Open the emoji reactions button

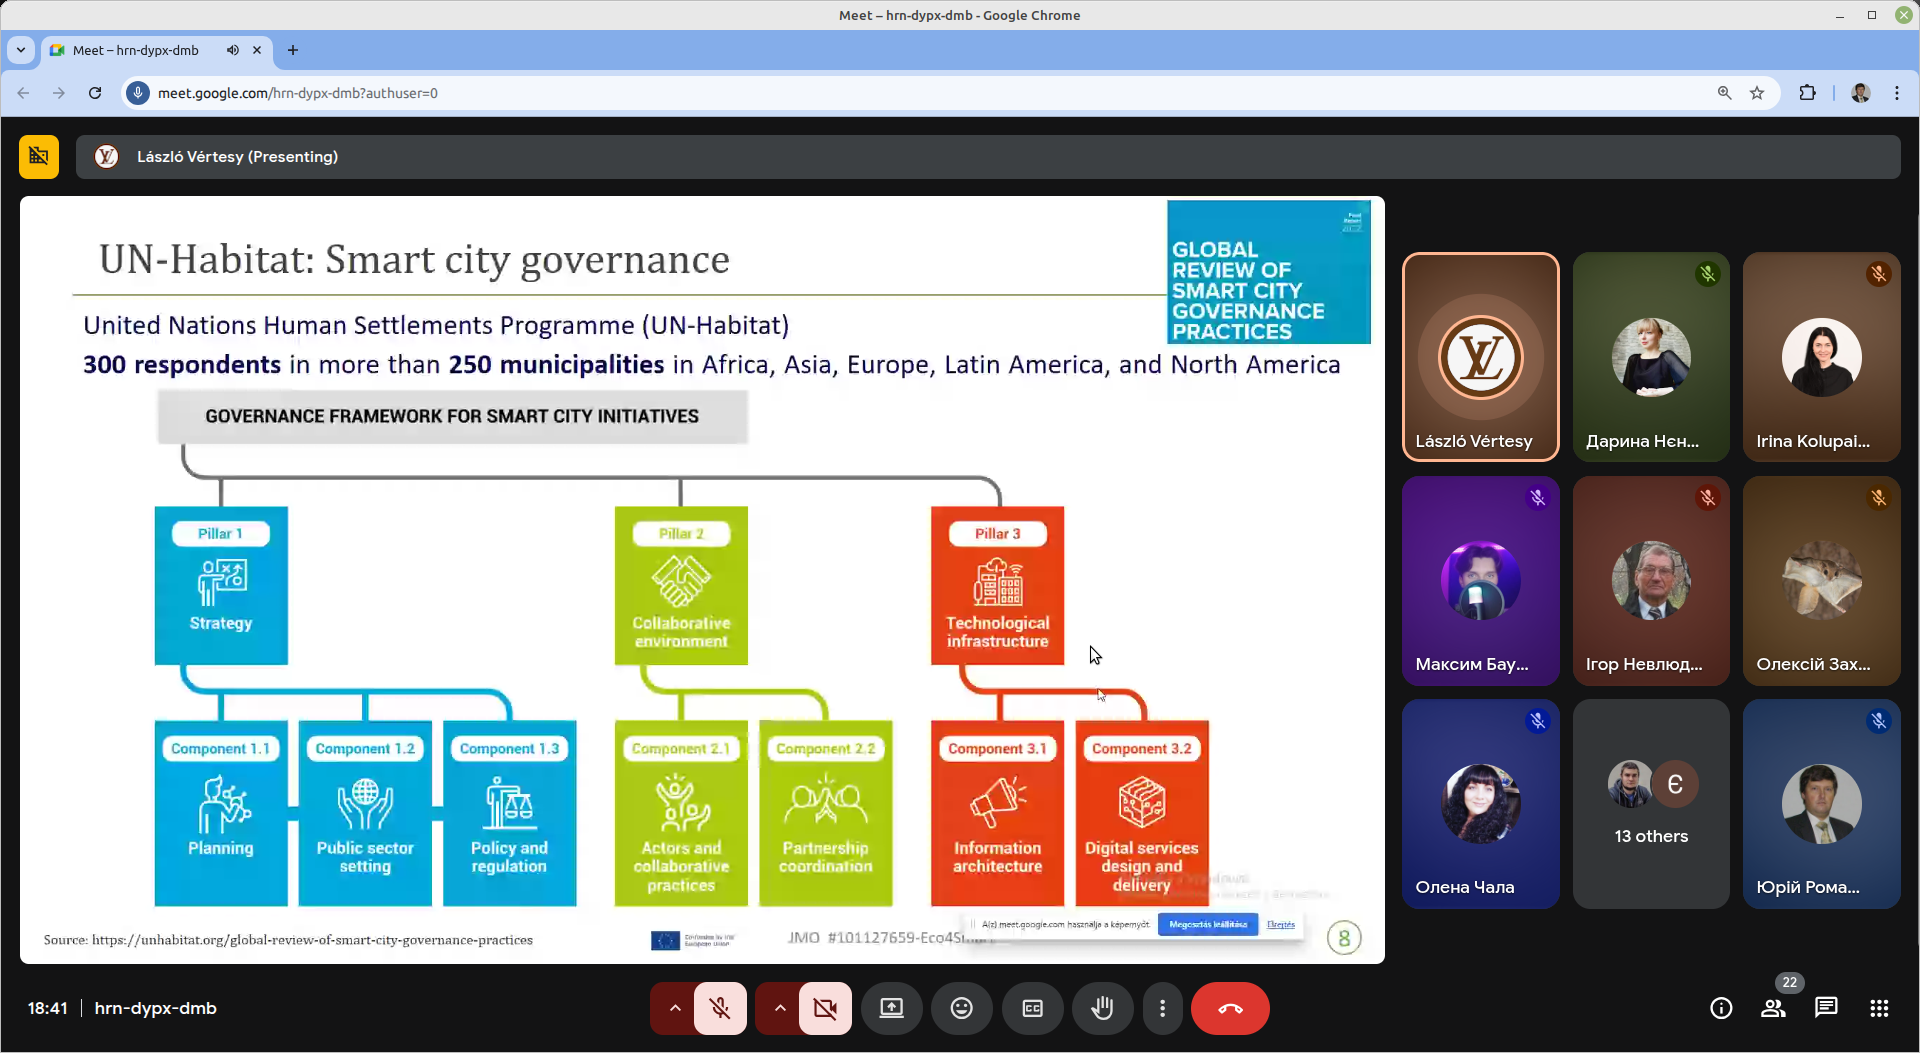point(961,1008)
